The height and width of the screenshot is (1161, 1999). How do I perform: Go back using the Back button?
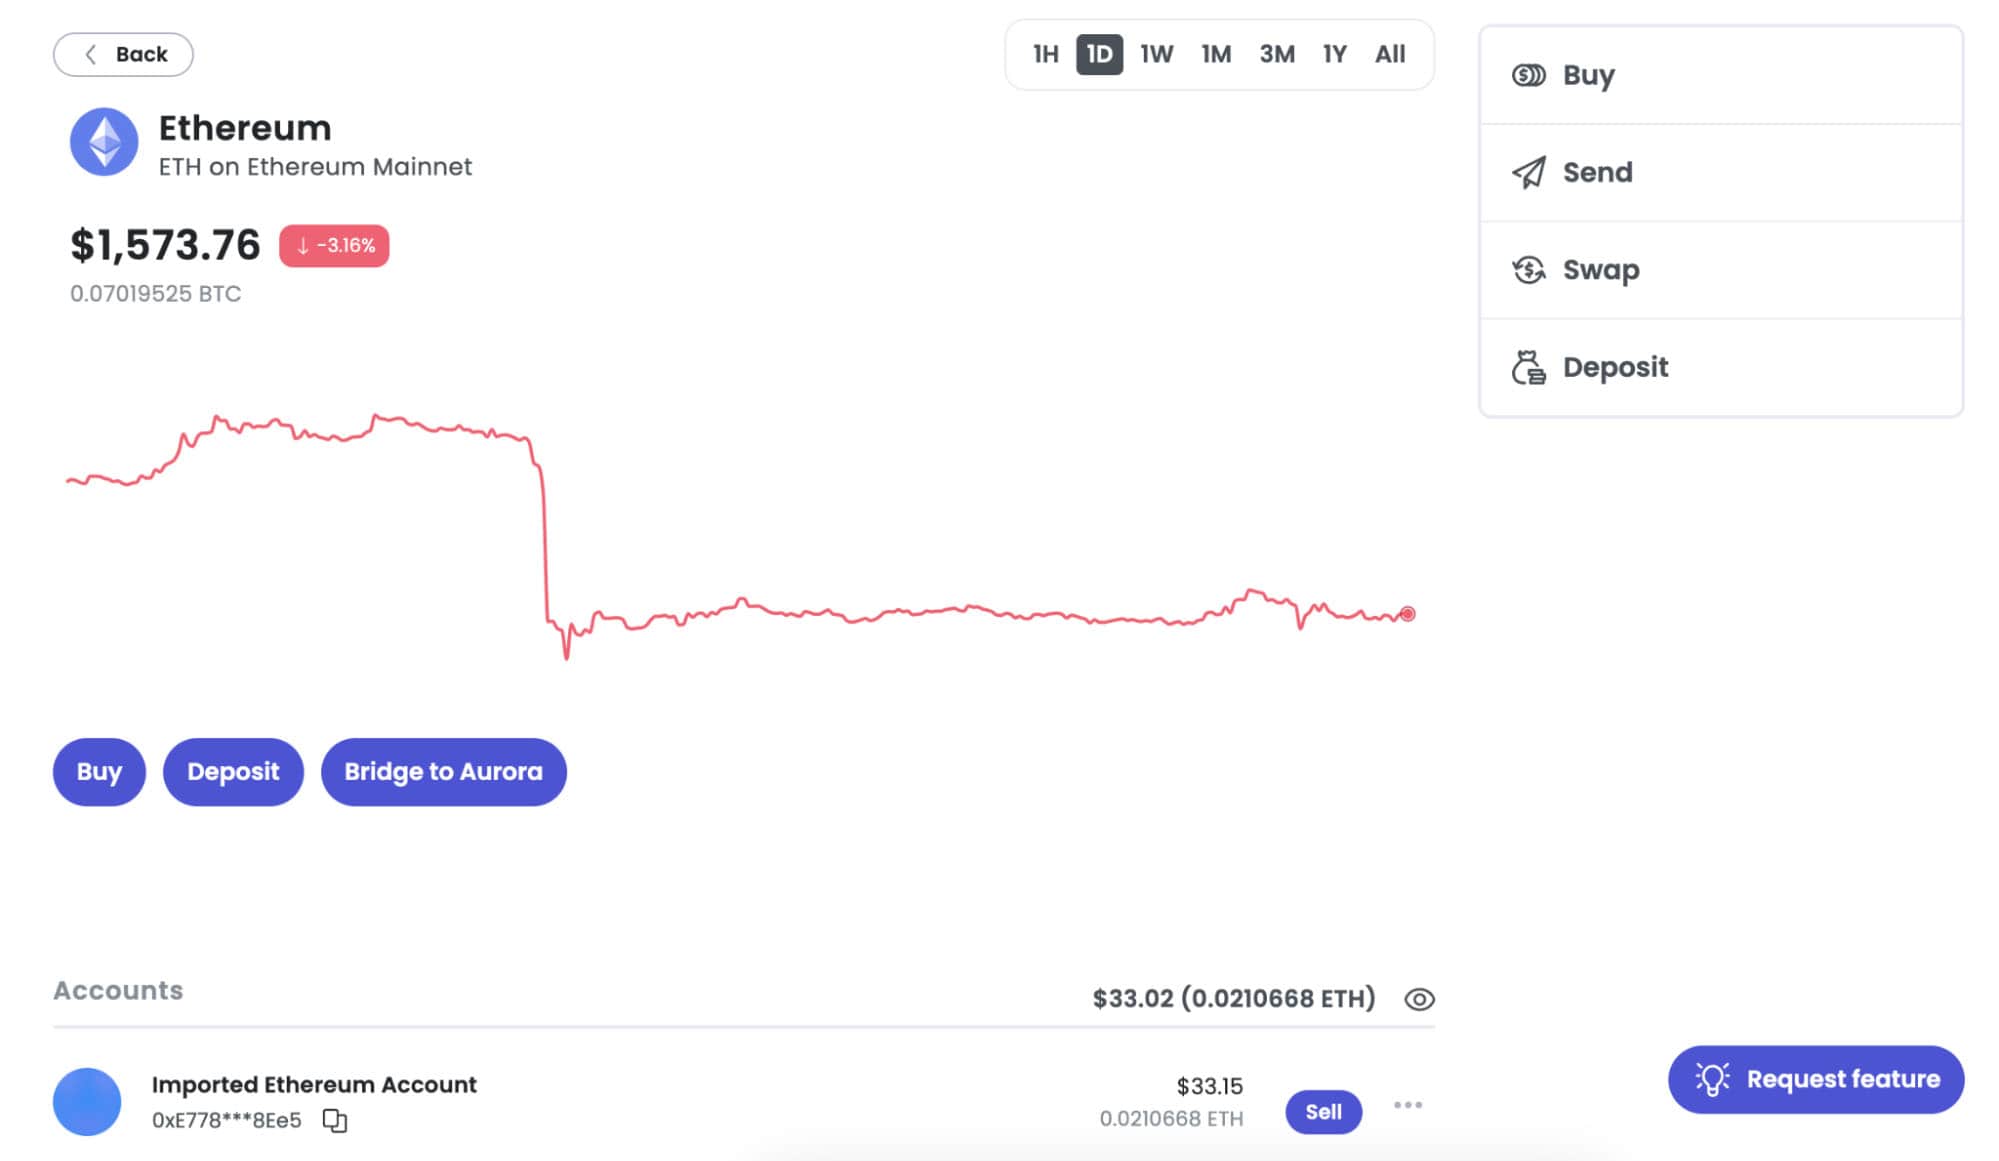[x=123, y=54]
